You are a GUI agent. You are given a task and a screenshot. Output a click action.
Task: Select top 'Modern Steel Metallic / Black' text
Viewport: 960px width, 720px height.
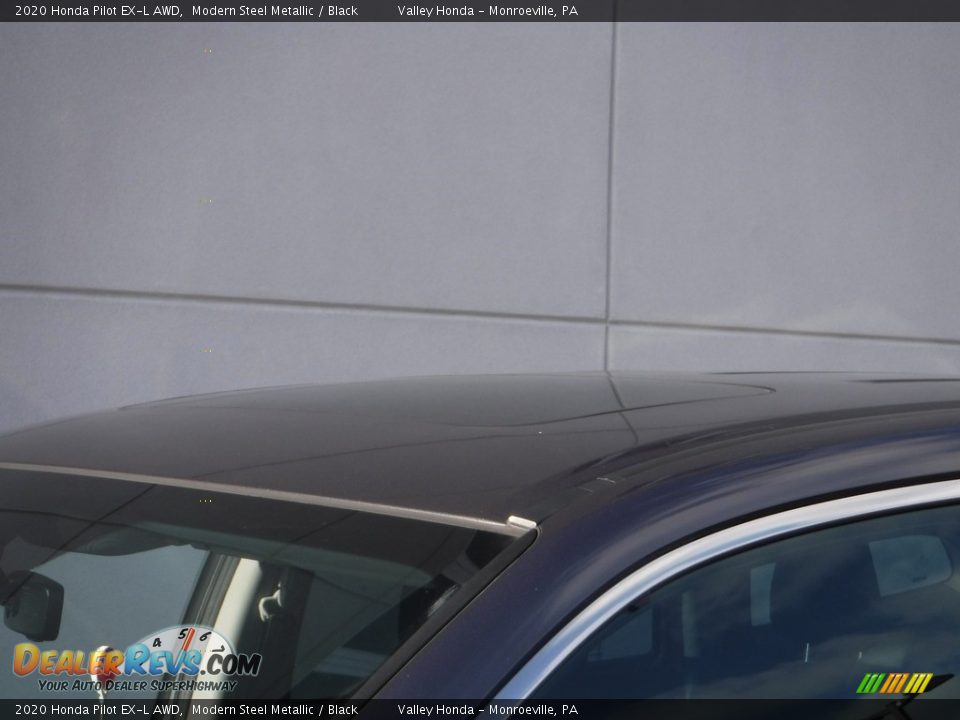point(274,11)
